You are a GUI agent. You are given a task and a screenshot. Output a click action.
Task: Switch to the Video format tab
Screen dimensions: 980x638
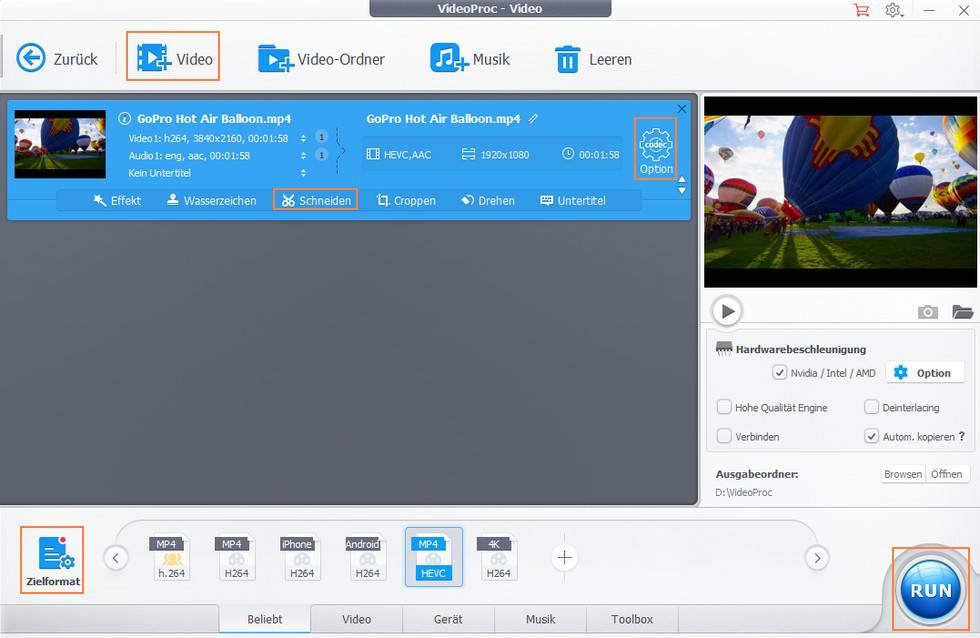356,619
